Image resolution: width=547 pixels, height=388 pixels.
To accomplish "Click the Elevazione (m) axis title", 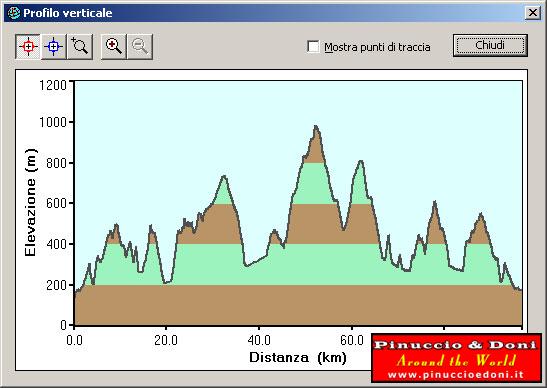I will [x=31, y=203].
